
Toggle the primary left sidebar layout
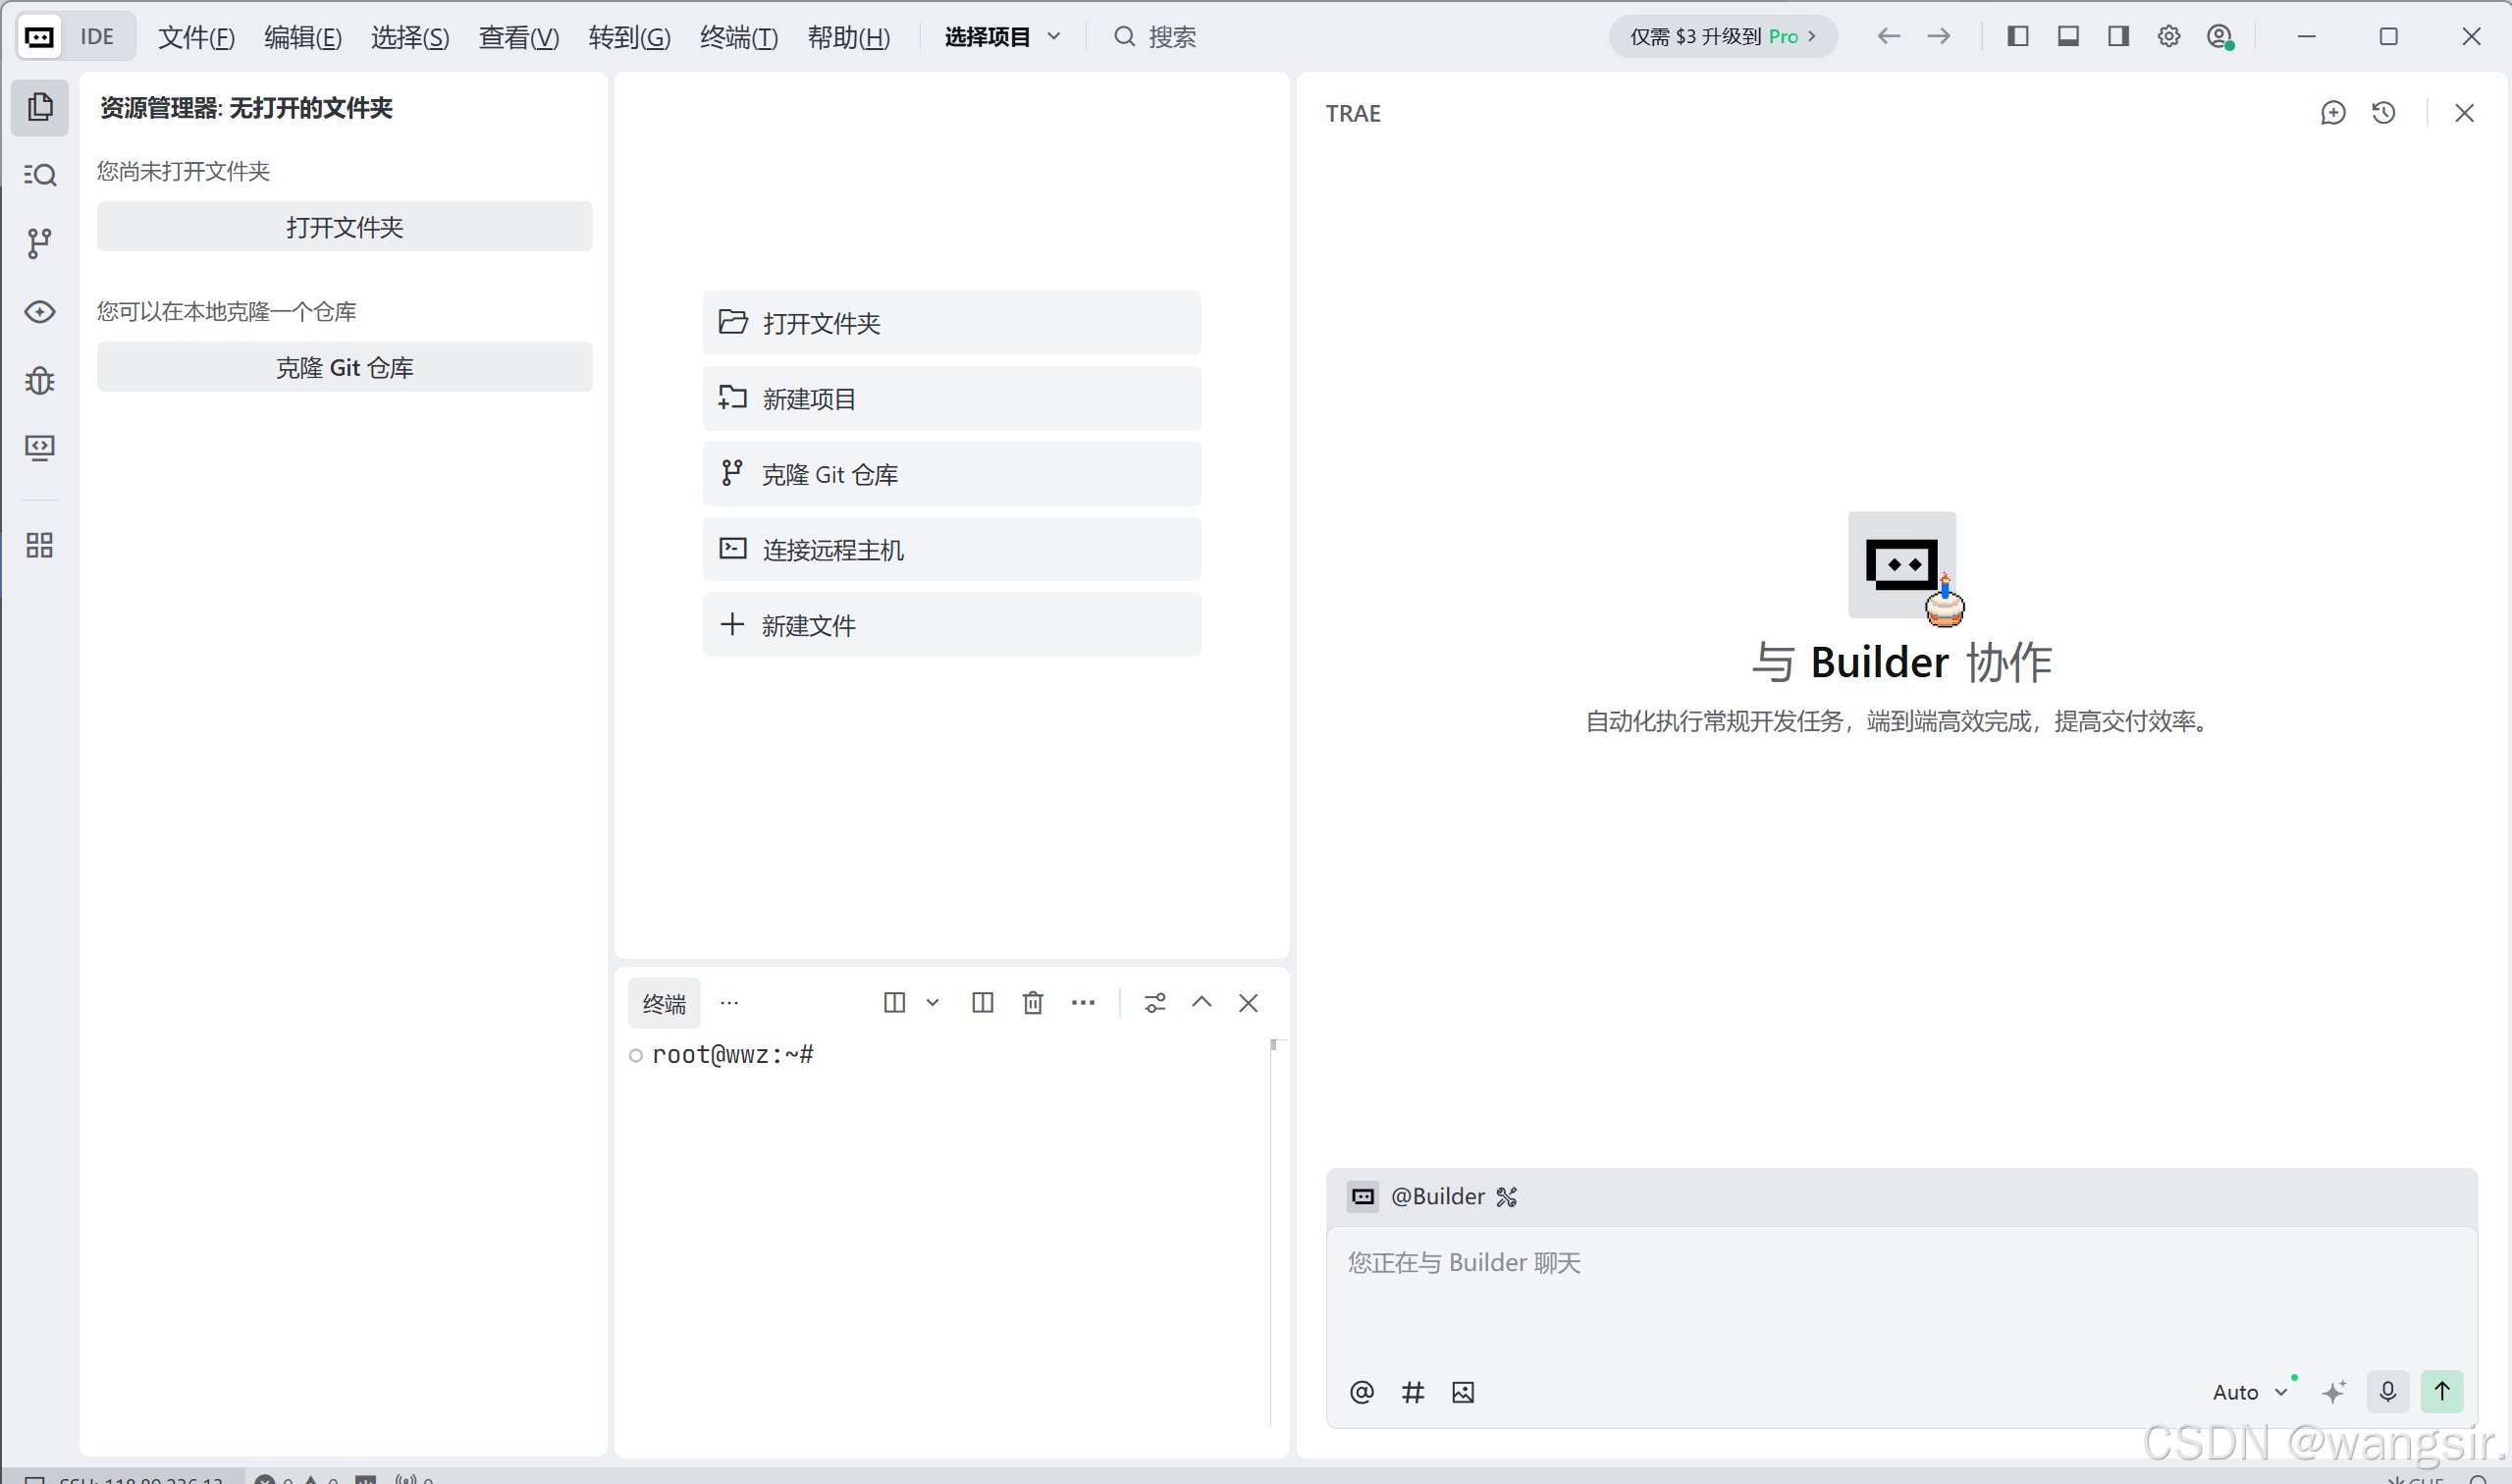(x=2017, y=37)
